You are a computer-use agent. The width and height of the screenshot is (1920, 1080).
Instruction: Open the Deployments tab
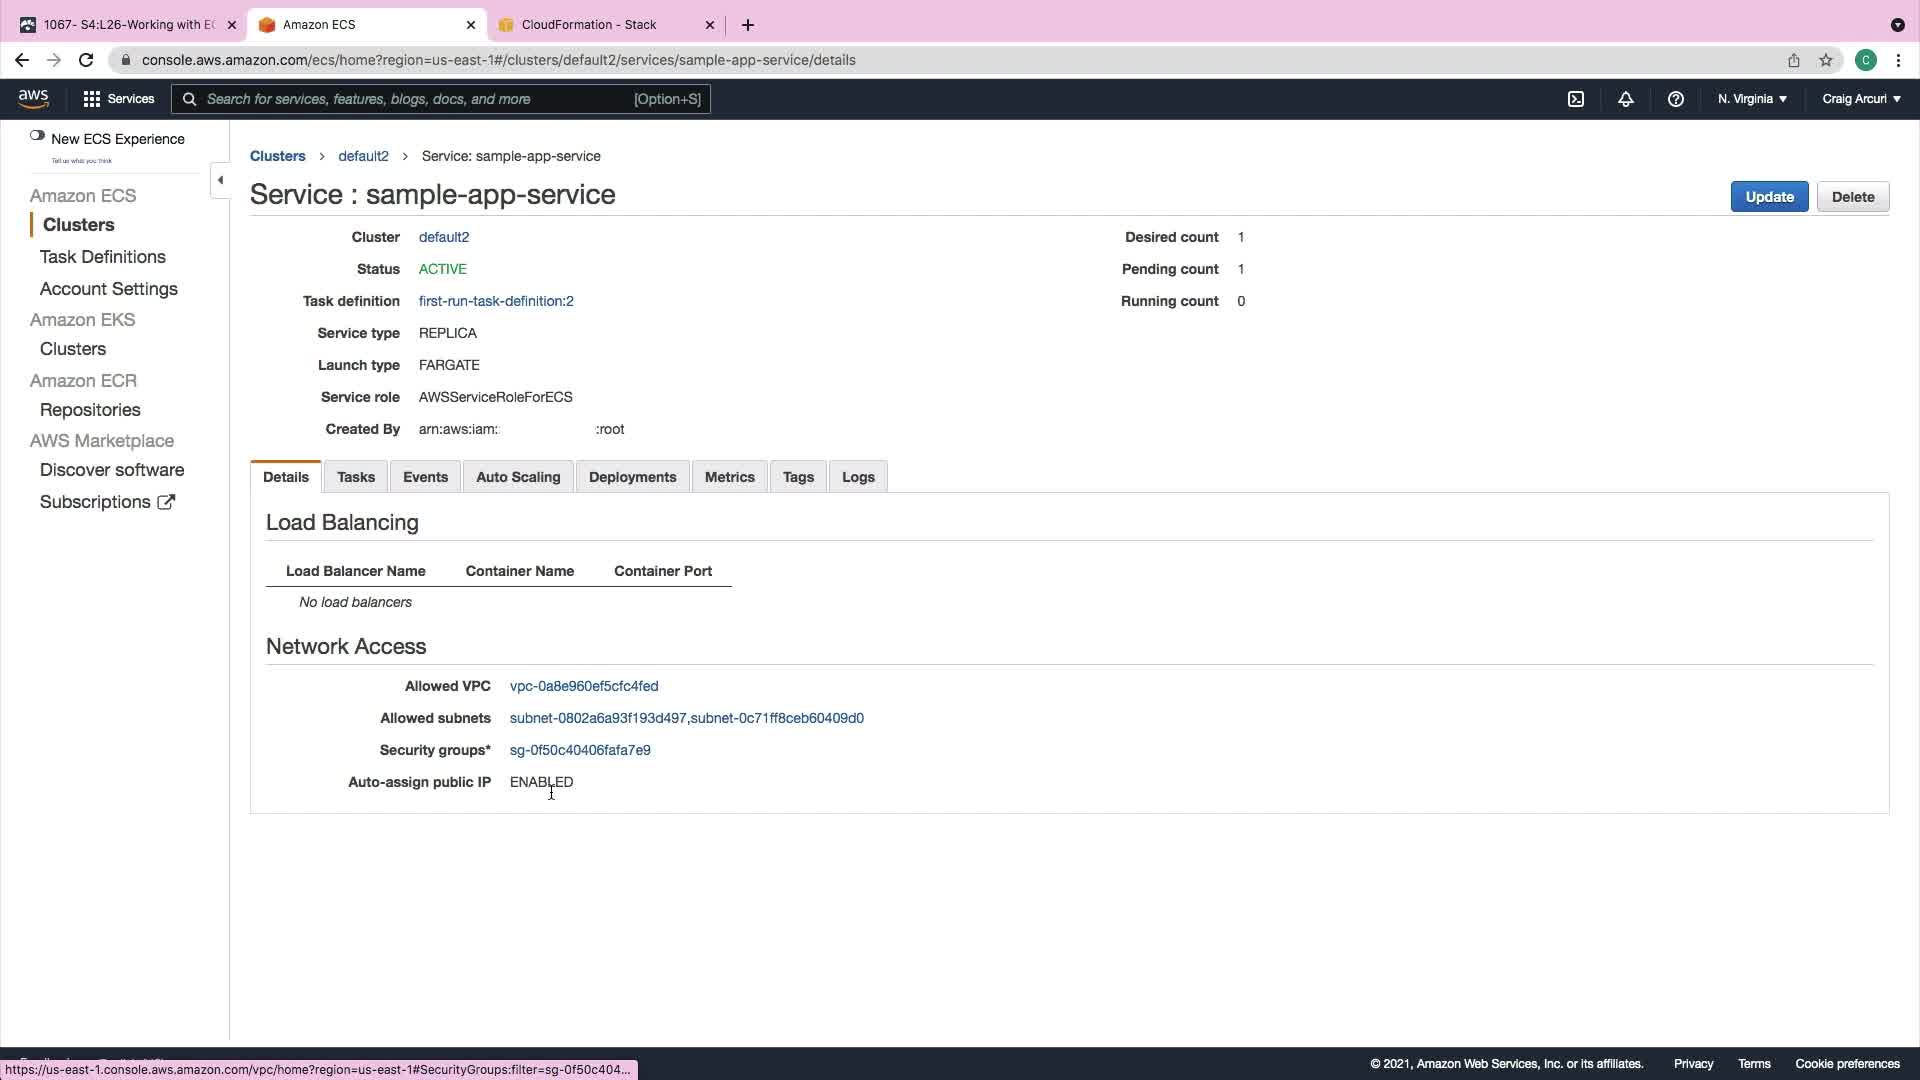(632, 477)
